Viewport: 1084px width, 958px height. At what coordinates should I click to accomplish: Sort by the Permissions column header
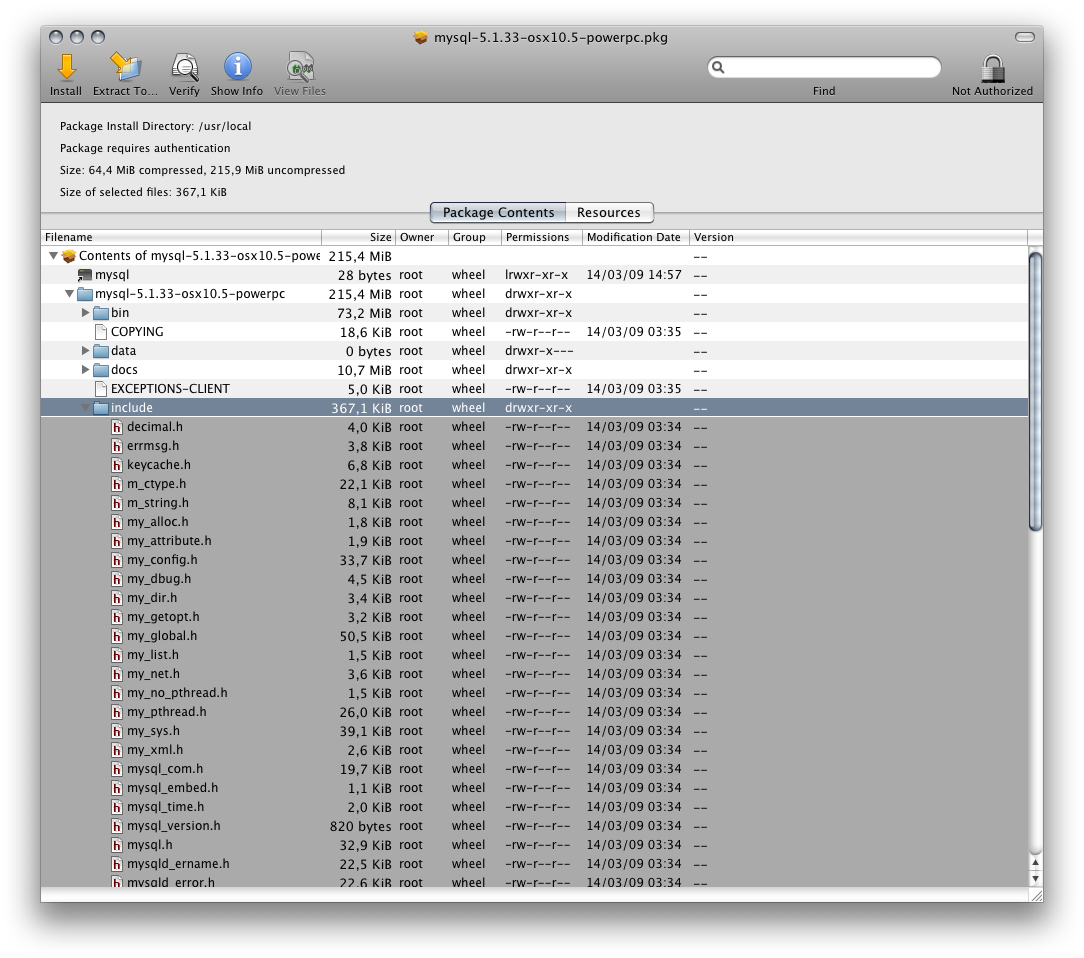click(541, 237)
